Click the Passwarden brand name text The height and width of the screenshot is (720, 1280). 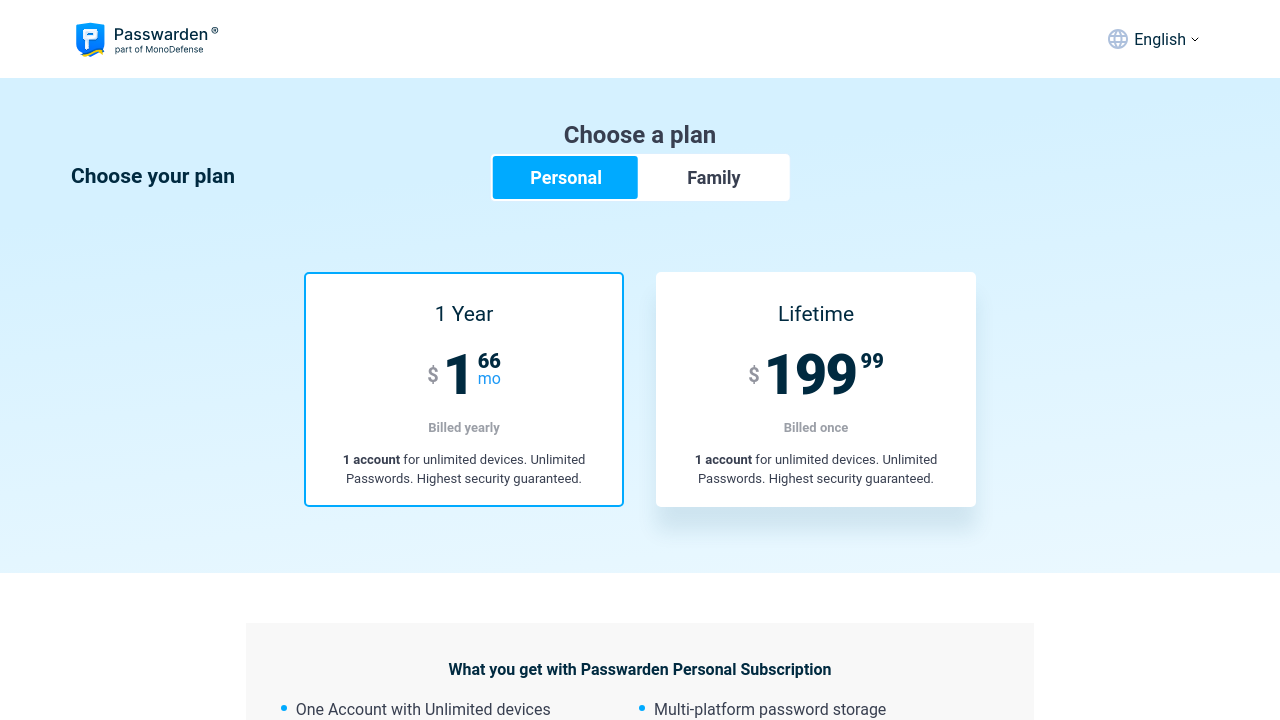pyautogui.click(x=161, y=34)
